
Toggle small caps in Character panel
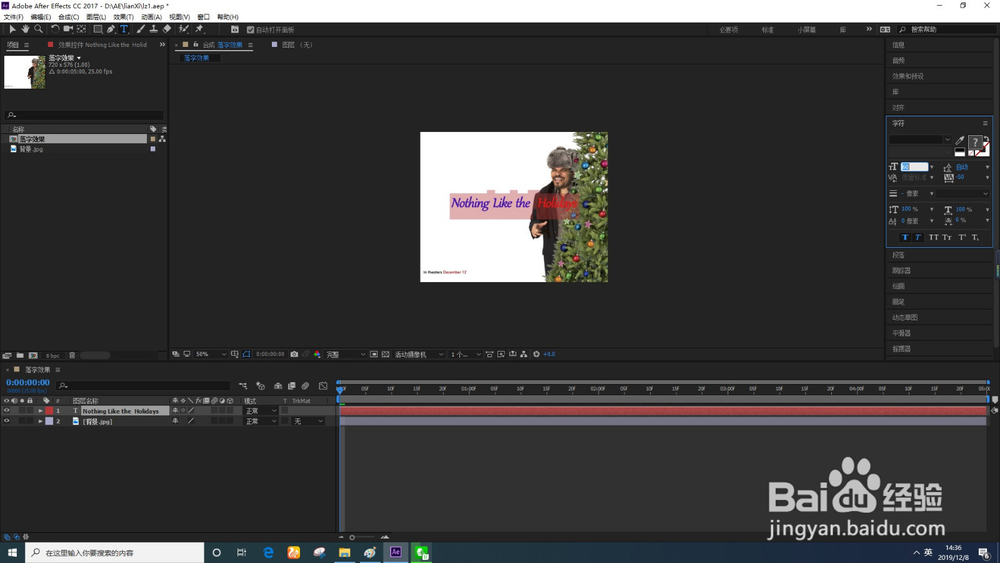point(947,237)
